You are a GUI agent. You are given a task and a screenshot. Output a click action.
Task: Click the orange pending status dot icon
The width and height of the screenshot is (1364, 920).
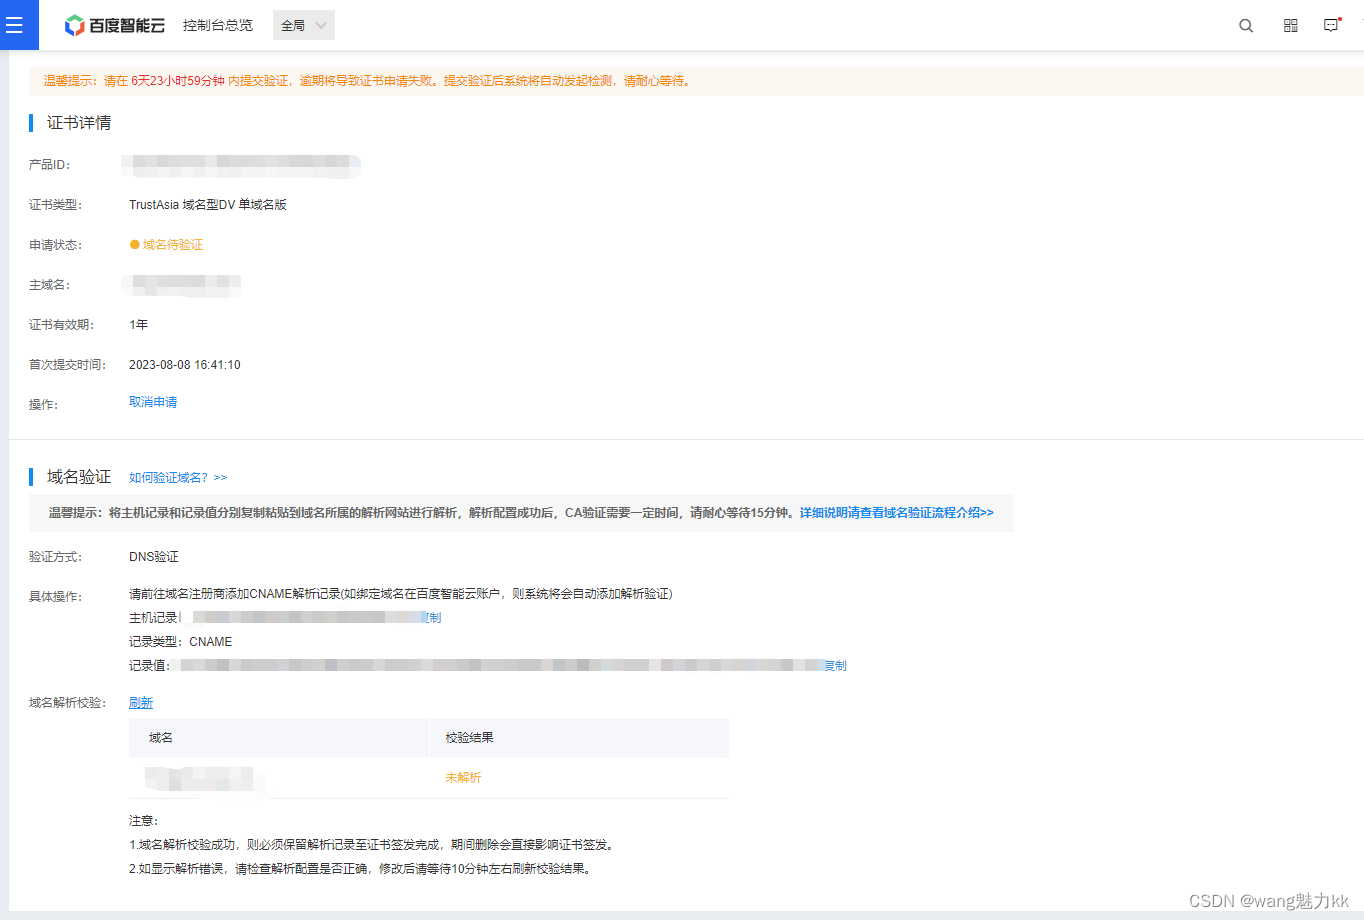[132, 243]
